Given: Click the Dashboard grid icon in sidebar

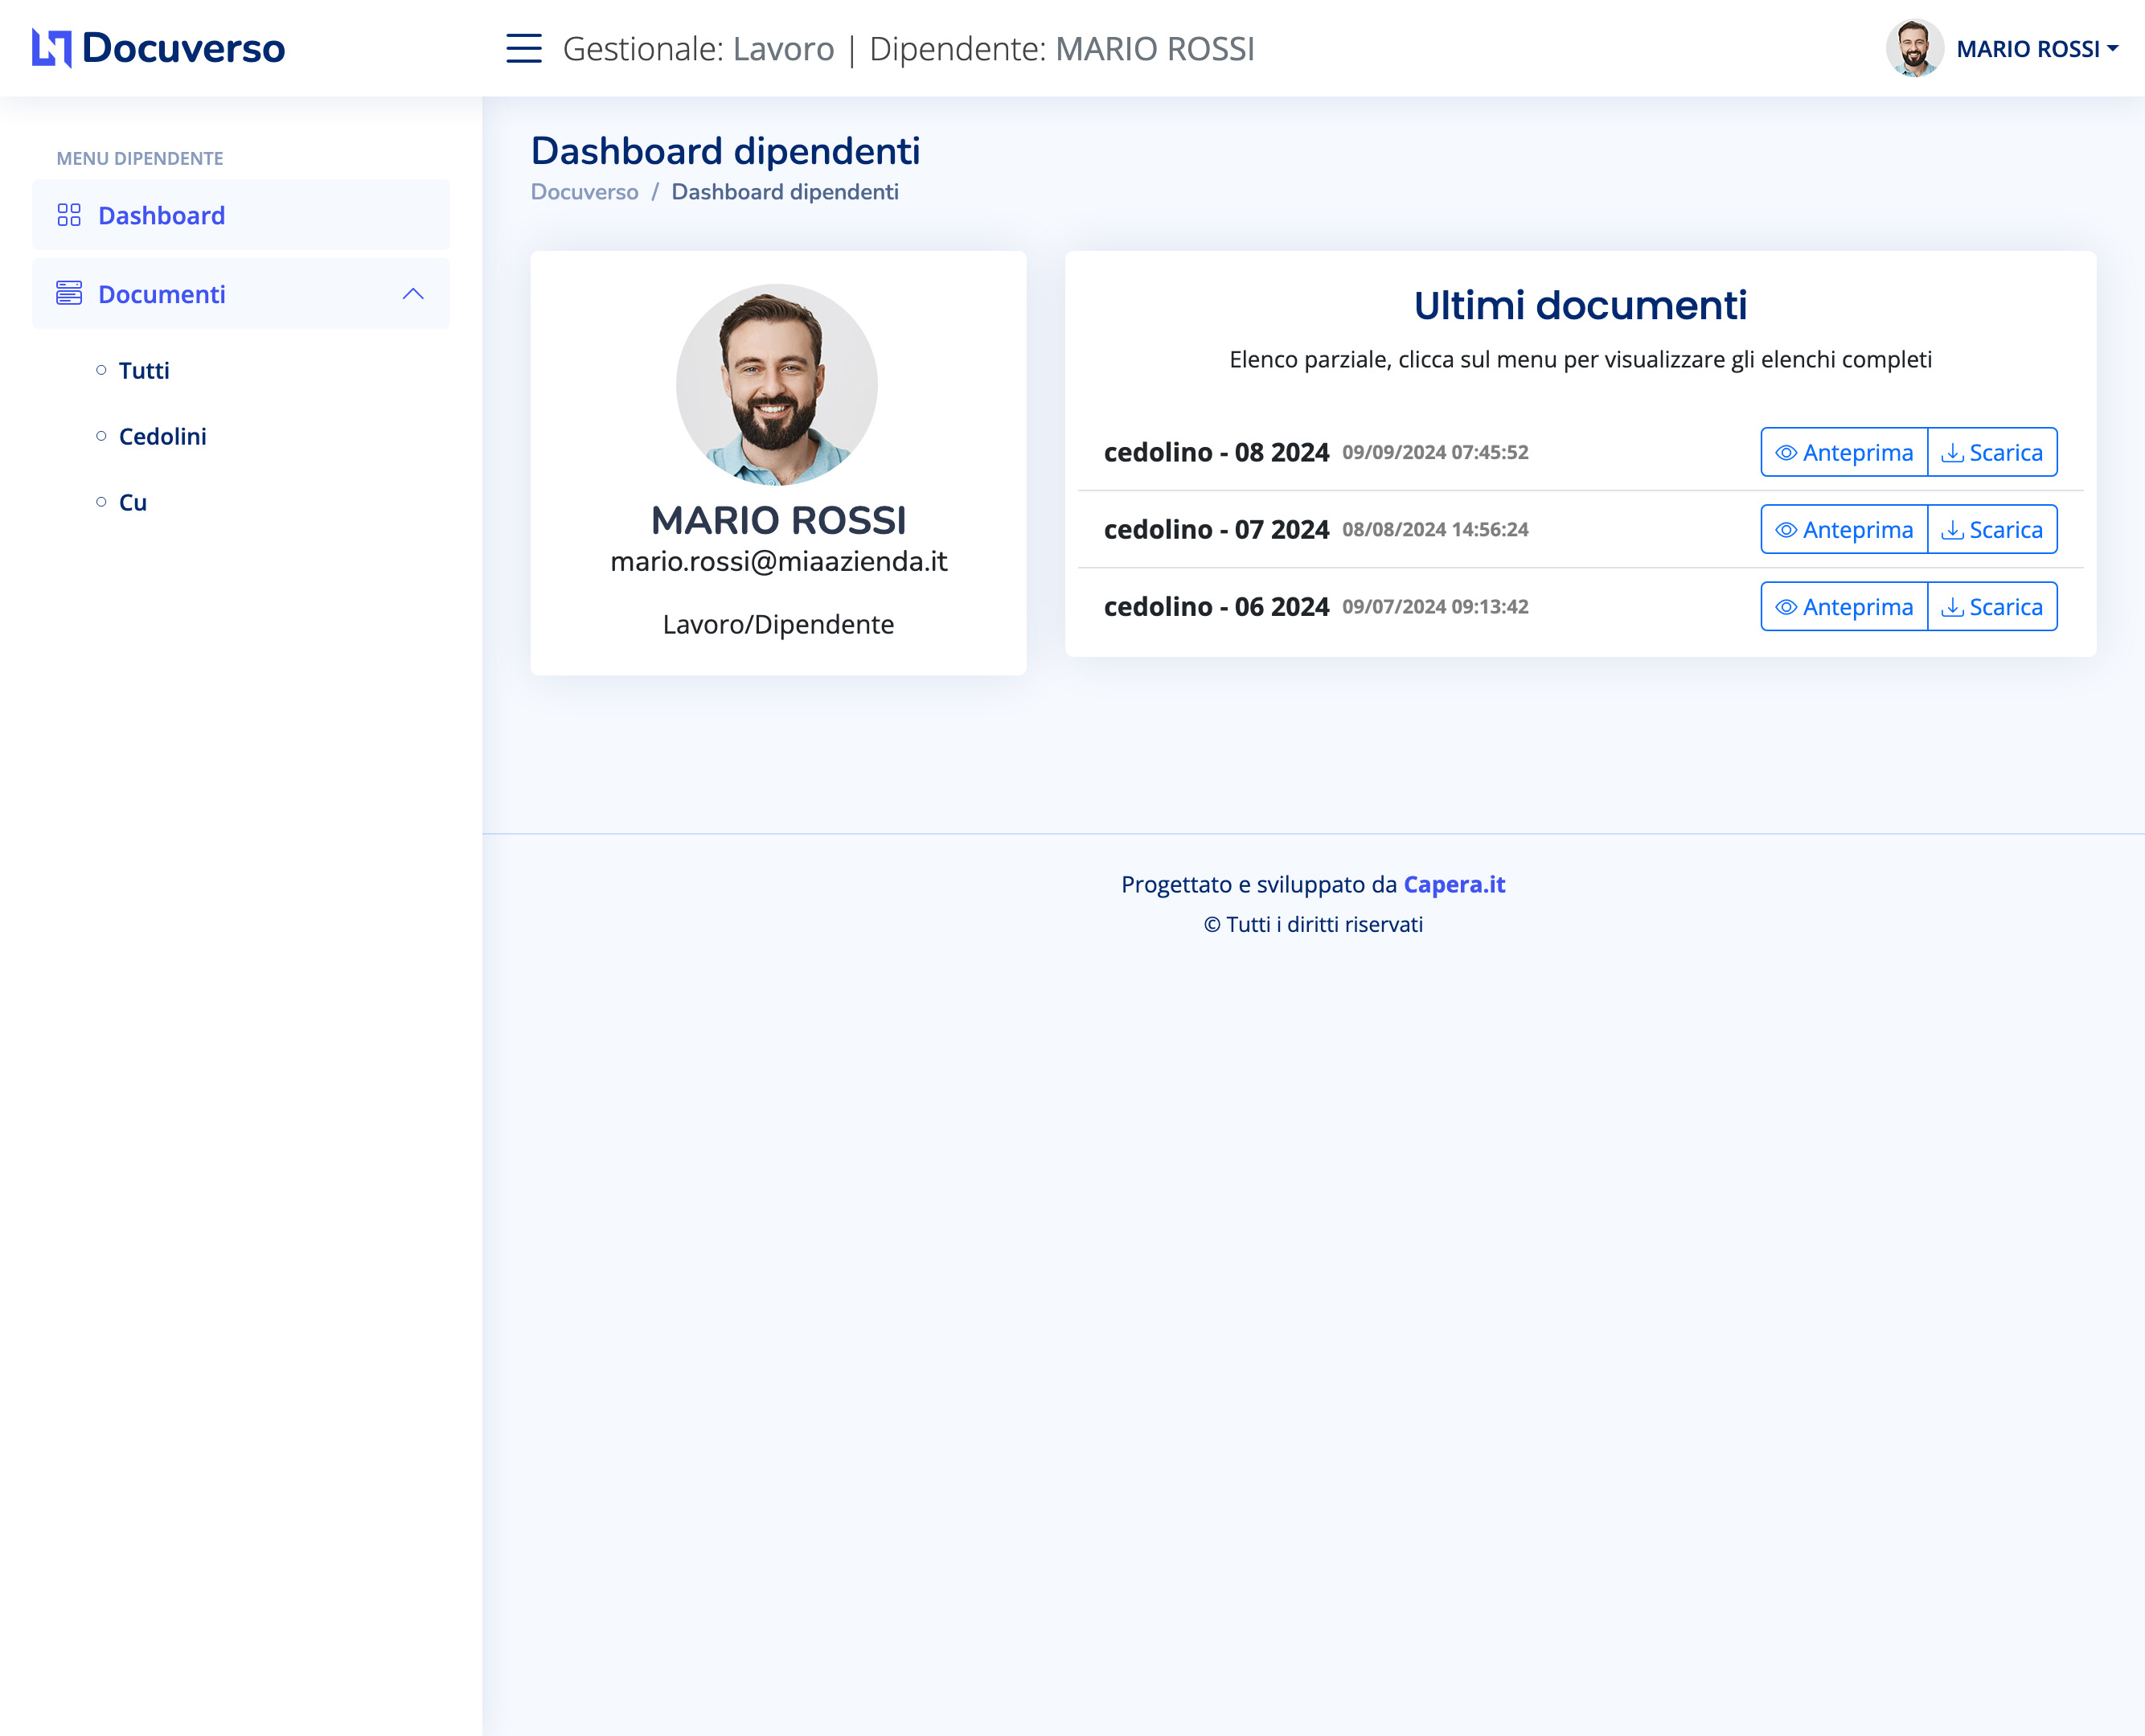Looking at the screenshot, I should (69, 215).
